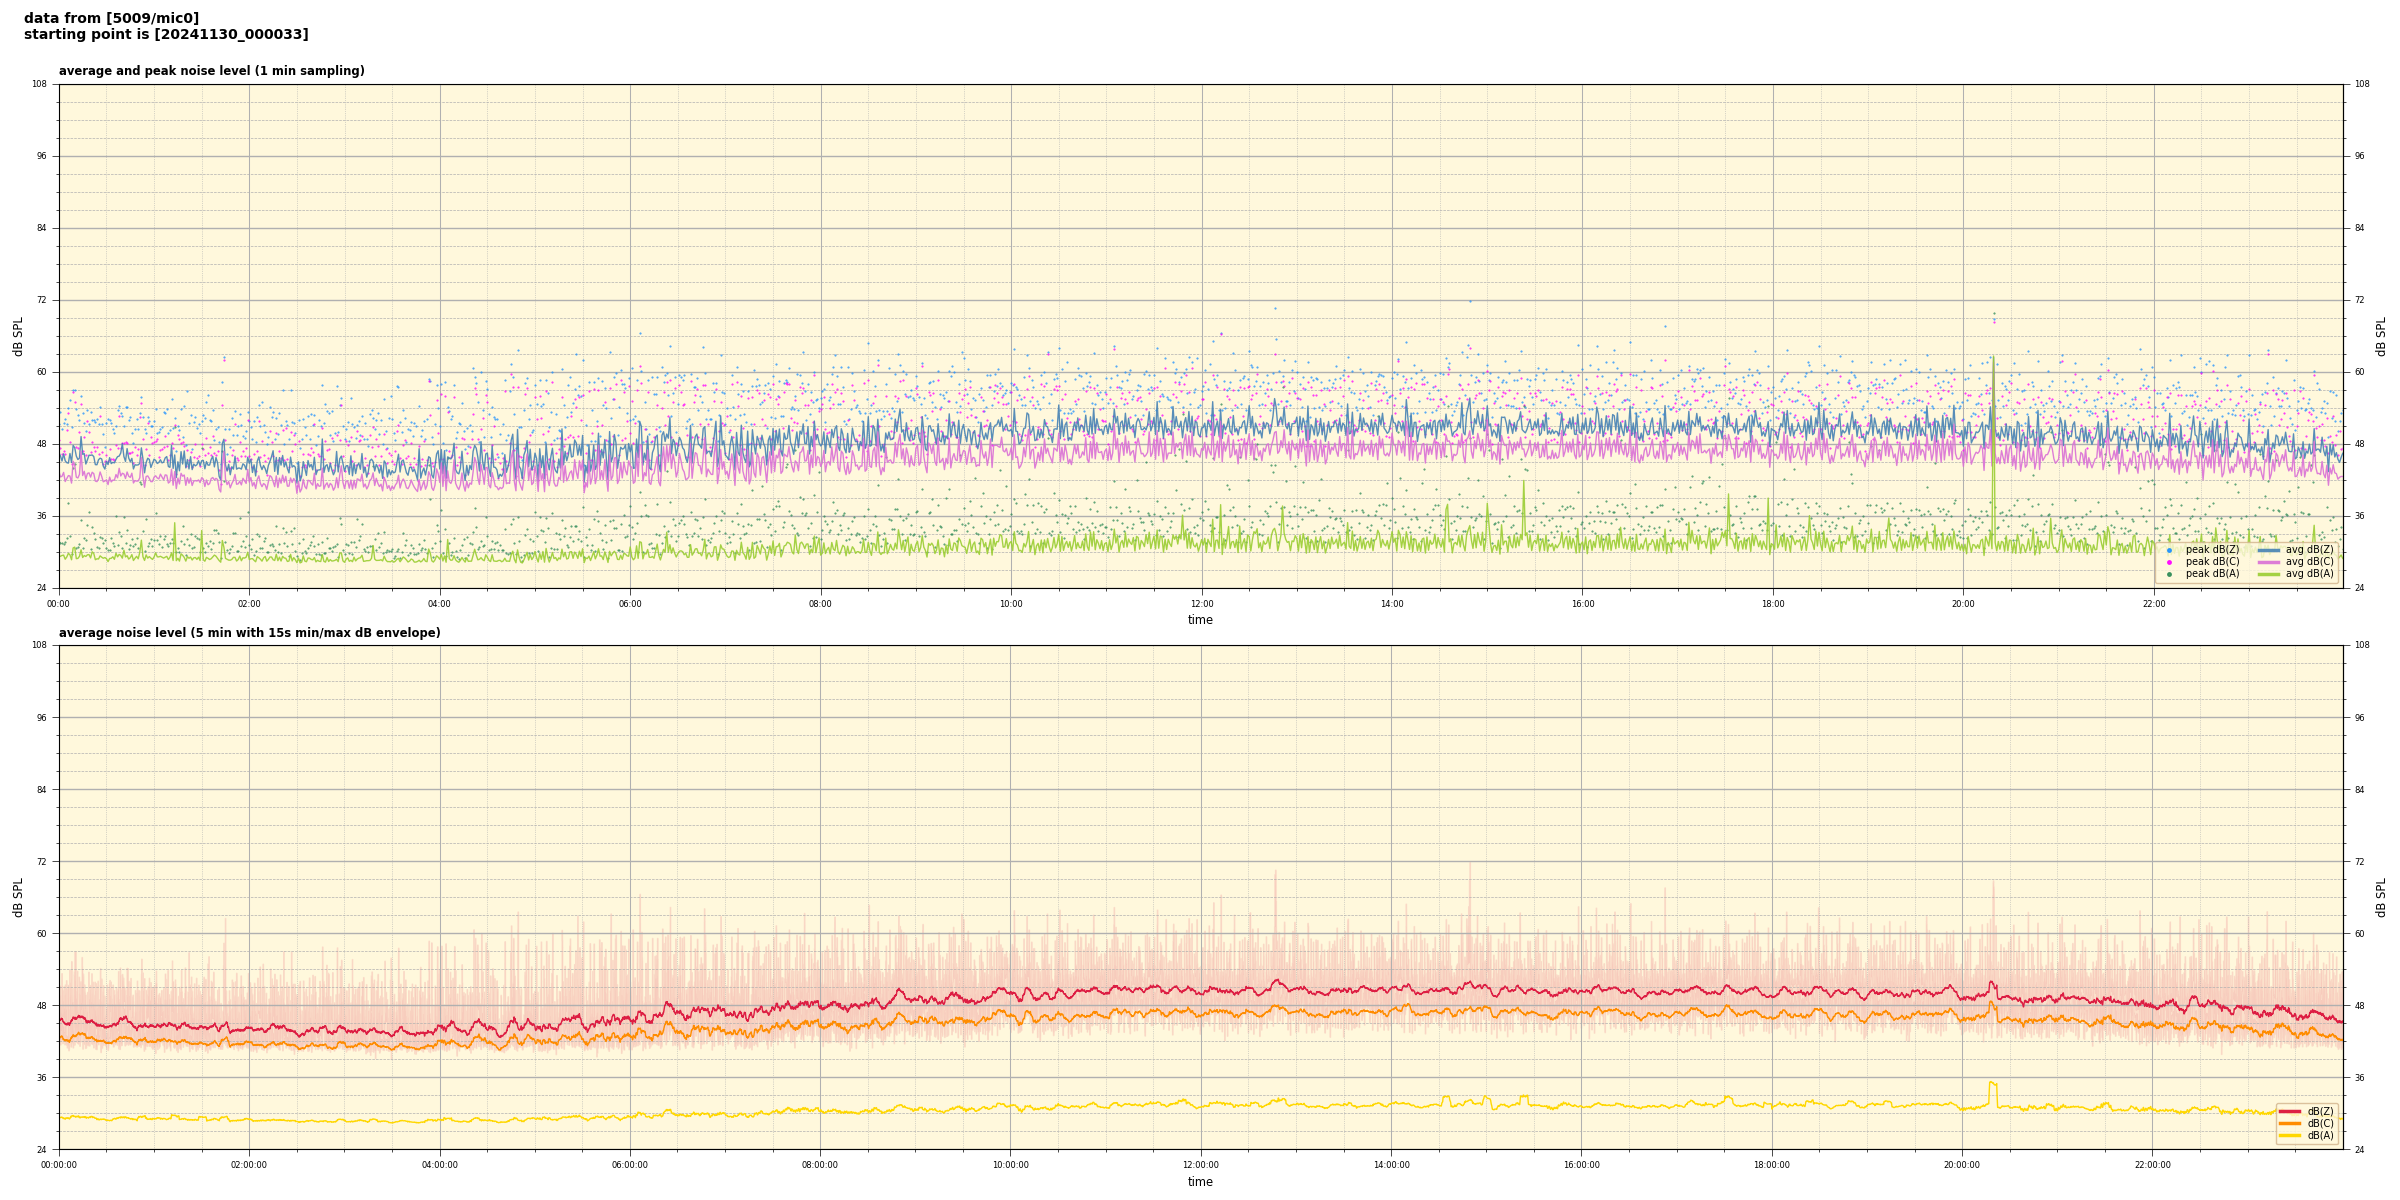Click the 72 value on top chart's left axis

click(41, 300)
